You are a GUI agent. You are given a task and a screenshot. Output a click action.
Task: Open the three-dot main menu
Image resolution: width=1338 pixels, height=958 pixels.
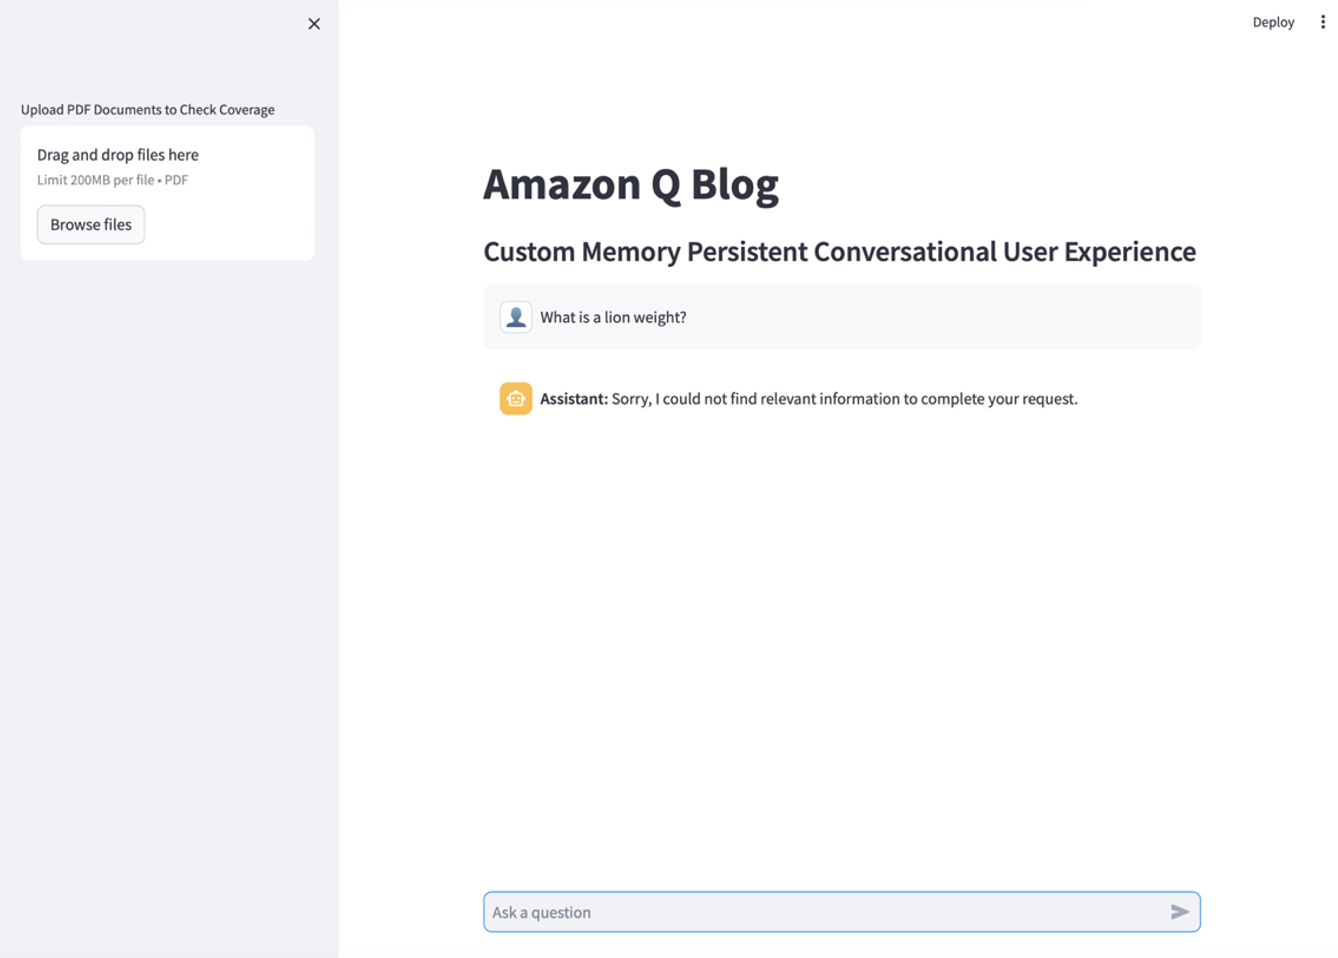pos(1322,22)
